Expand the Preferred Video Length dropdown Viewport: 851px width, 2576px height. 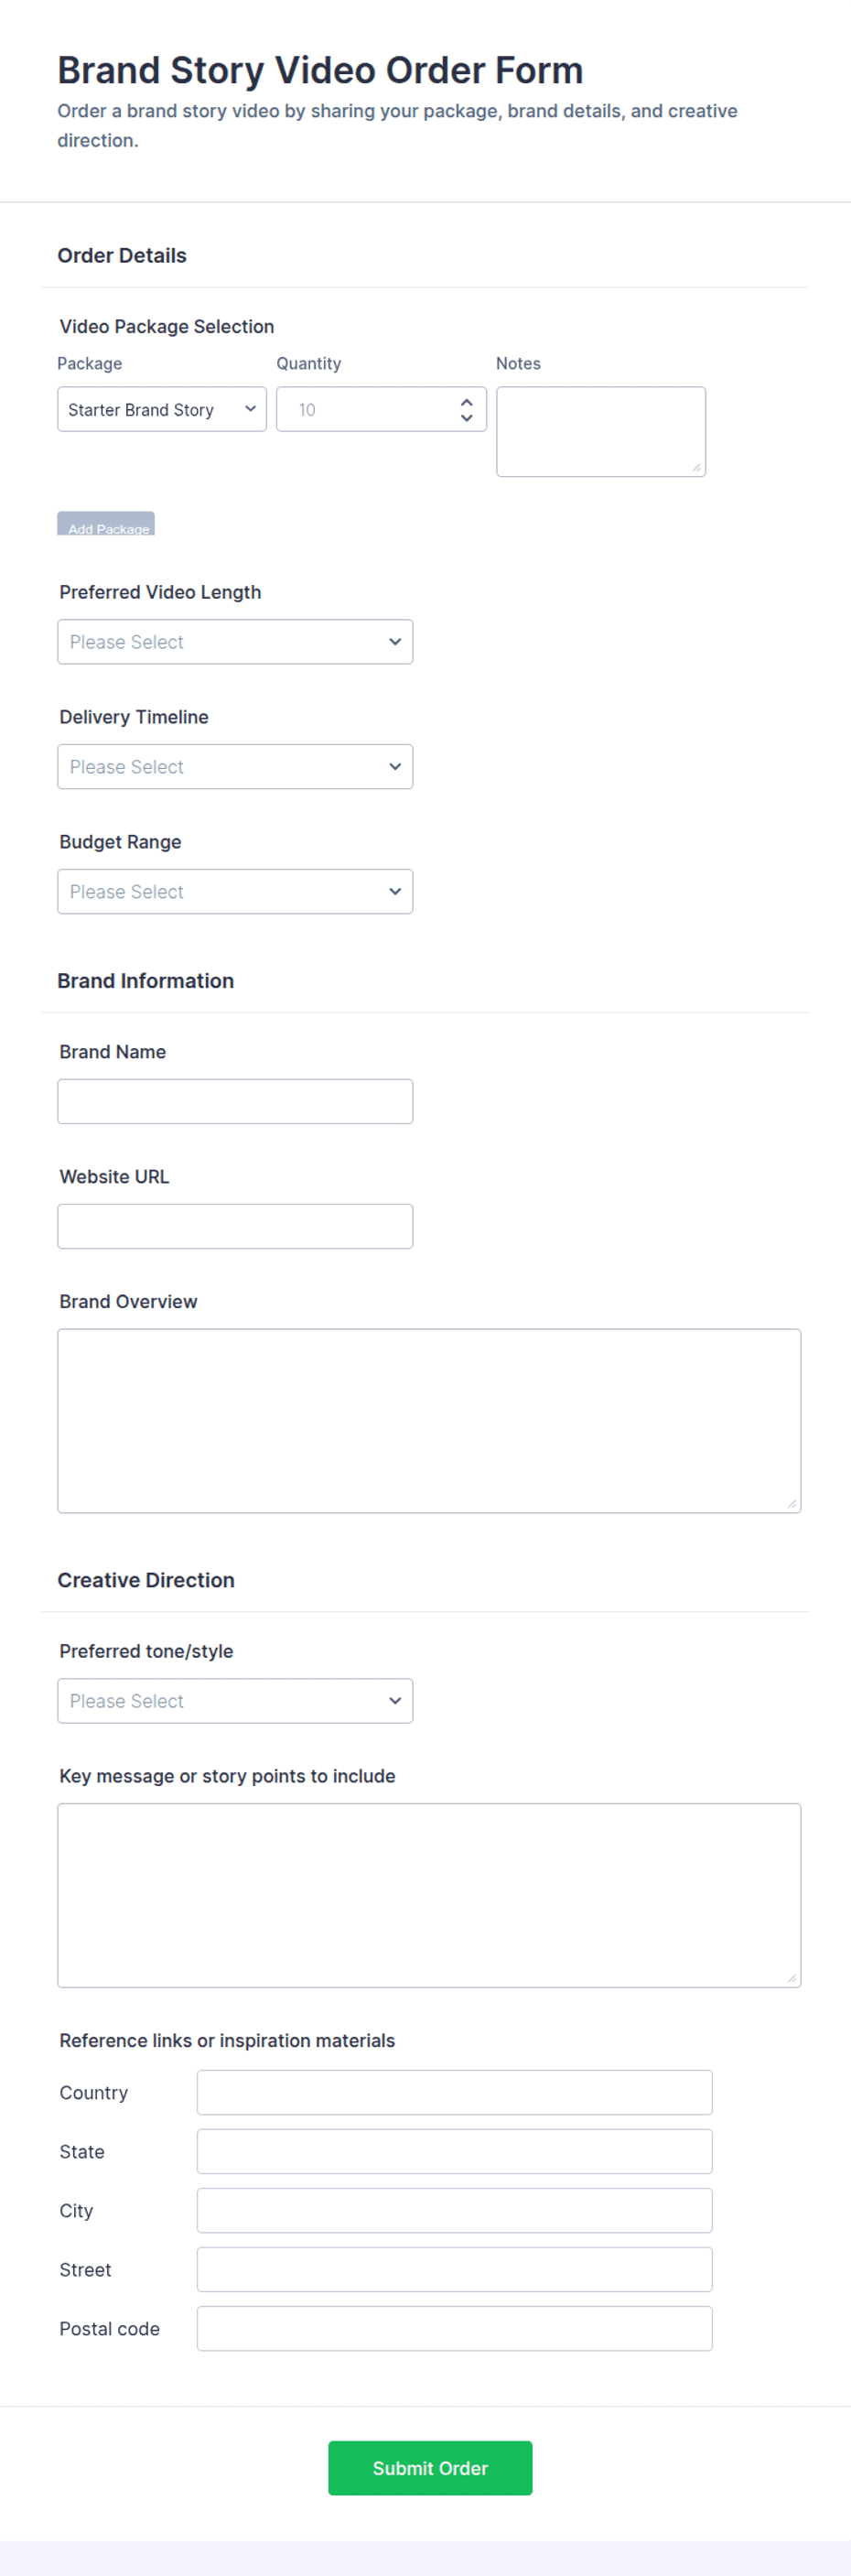[235, 642]
